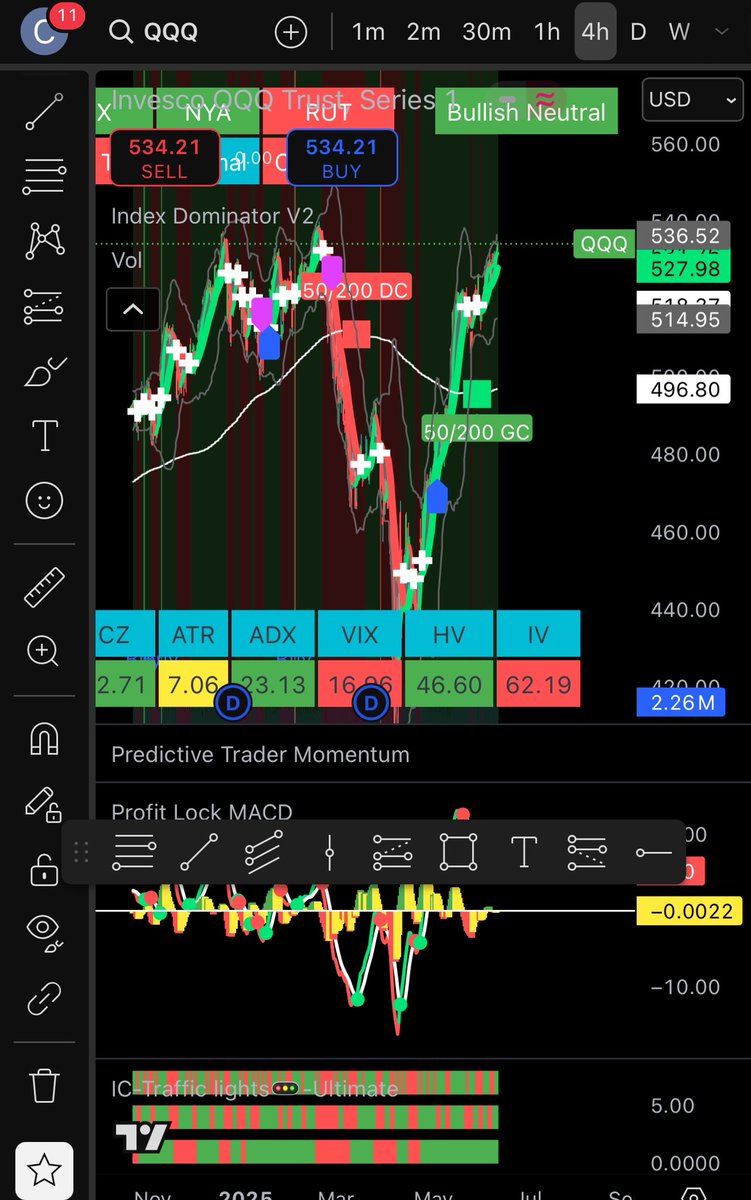Tap the SELL 534.21 button

coord(164,158)
